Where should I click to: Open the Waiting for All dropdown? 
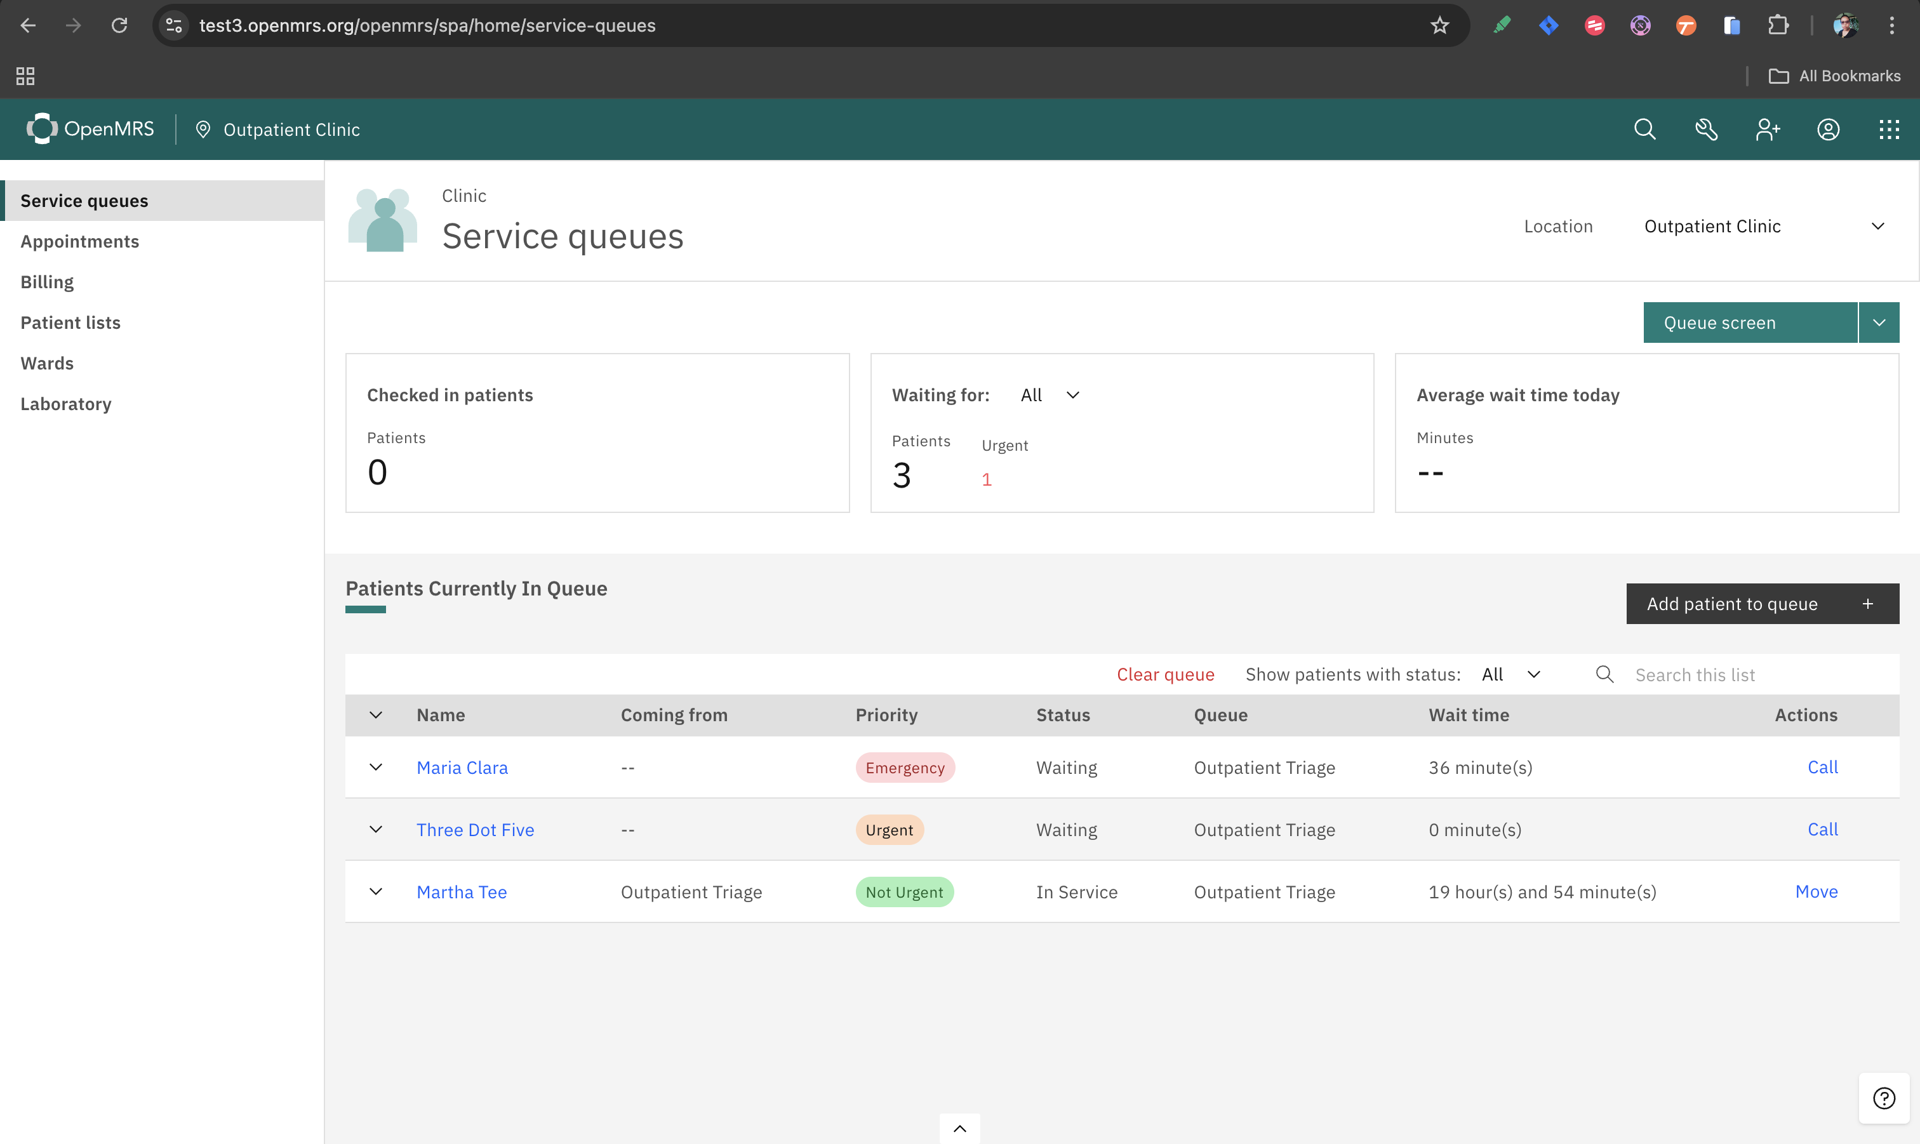1050,395
